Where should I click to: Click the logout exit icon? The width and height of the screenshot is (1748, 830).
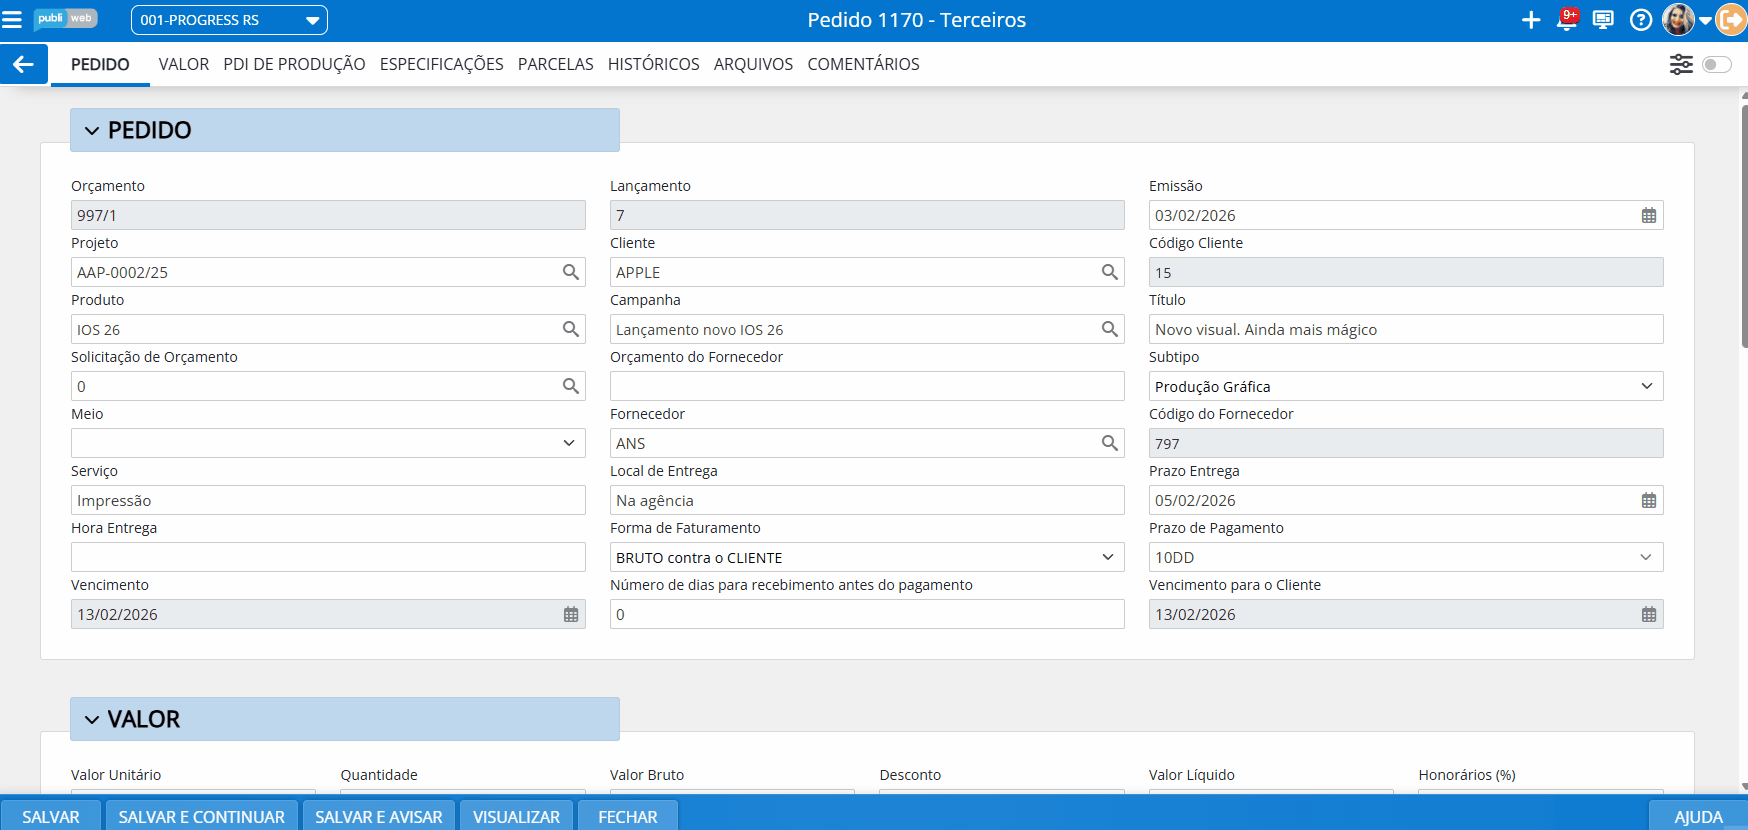coord(1731,20)
